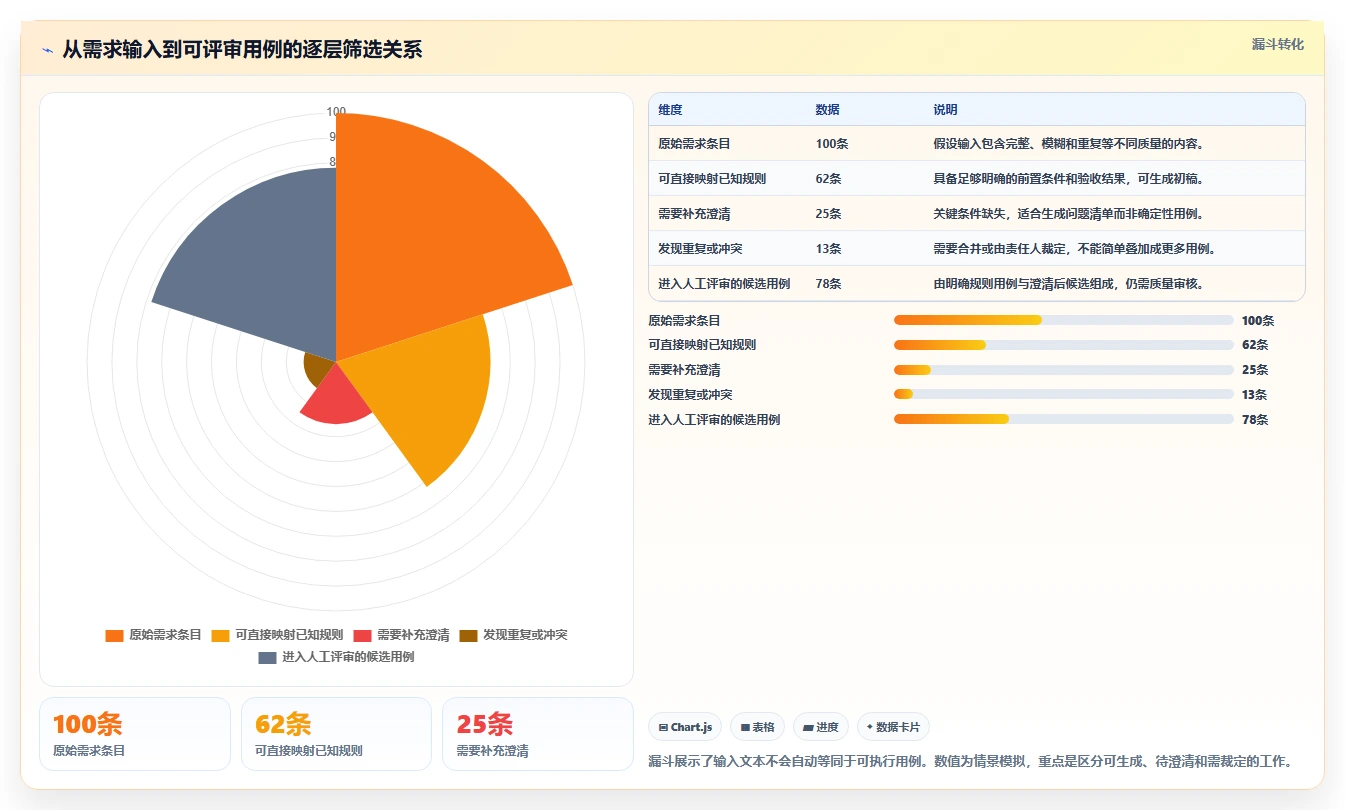Screen dimensions: 1345x810
Task: Select the 需要补充澄清 table row name
Action: pos(694,213)
